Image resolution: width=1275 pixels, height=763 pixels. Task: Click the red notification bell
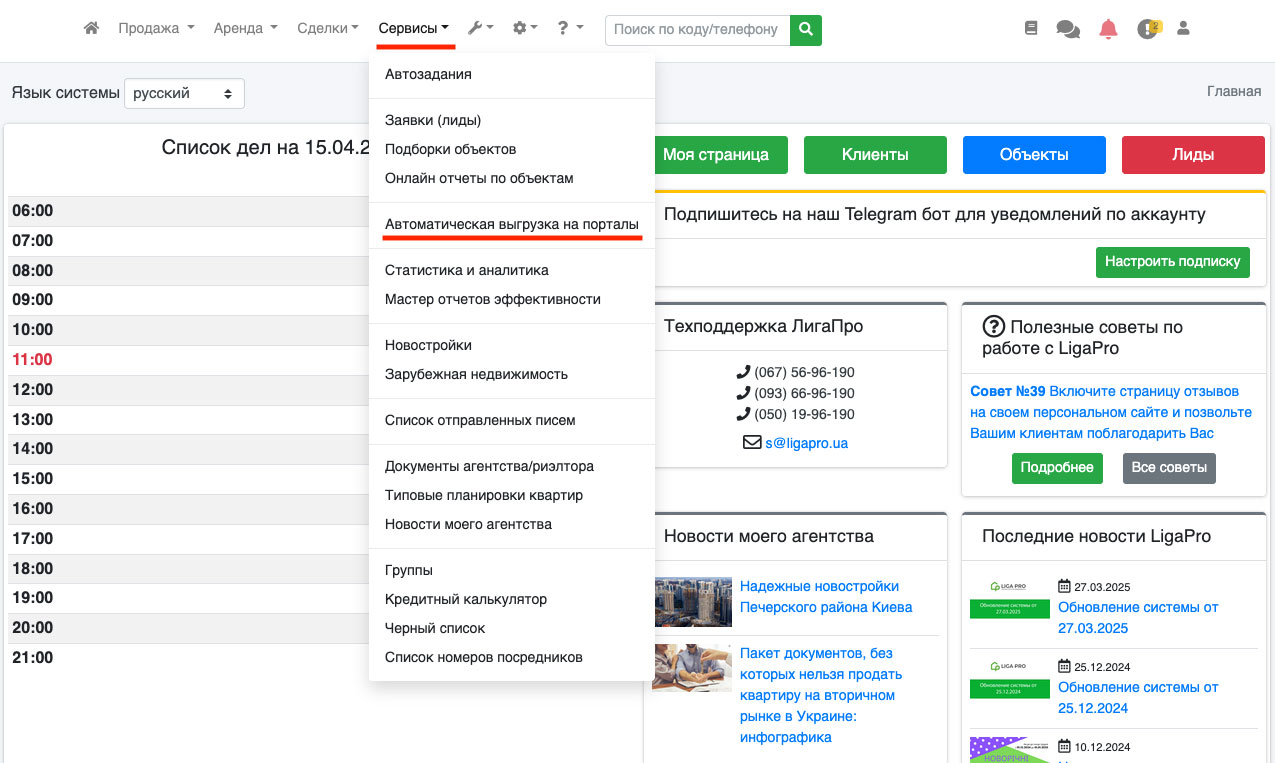1108,30
